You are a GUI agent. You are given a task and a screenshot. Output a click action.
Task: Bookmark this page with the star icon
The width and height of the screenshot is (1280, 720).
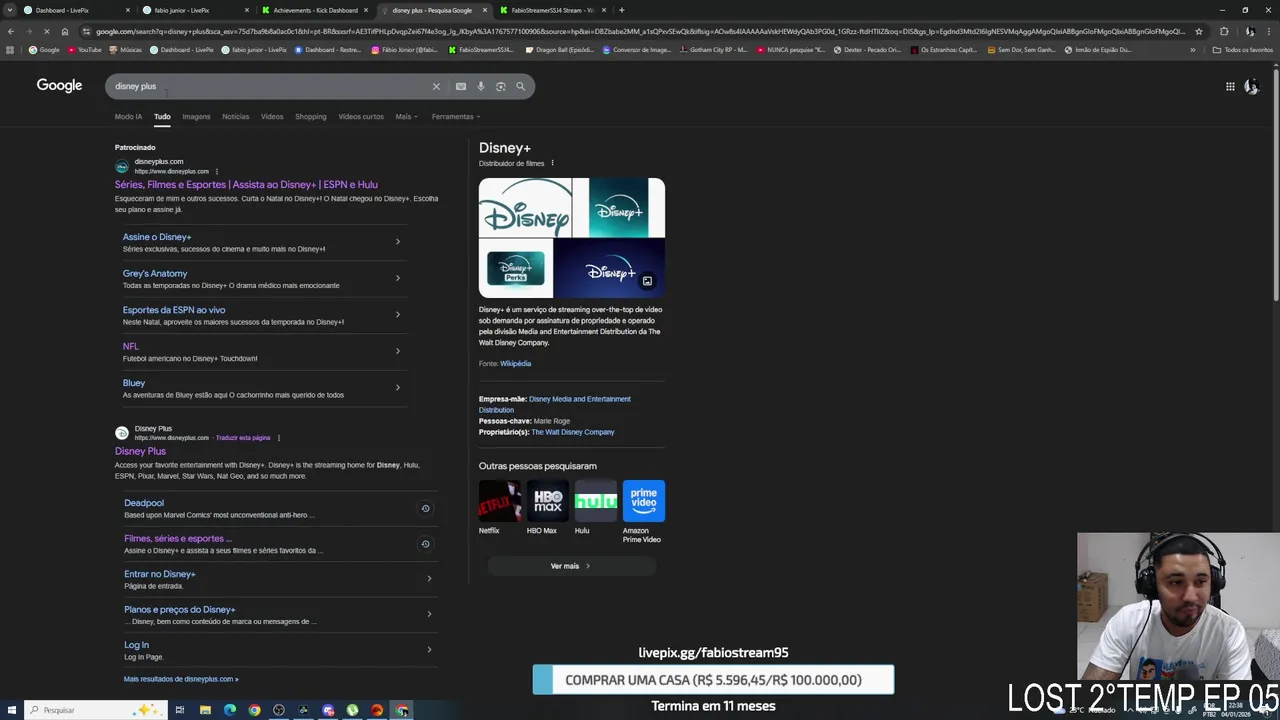pyautogui.click(x=1199, y=31)
